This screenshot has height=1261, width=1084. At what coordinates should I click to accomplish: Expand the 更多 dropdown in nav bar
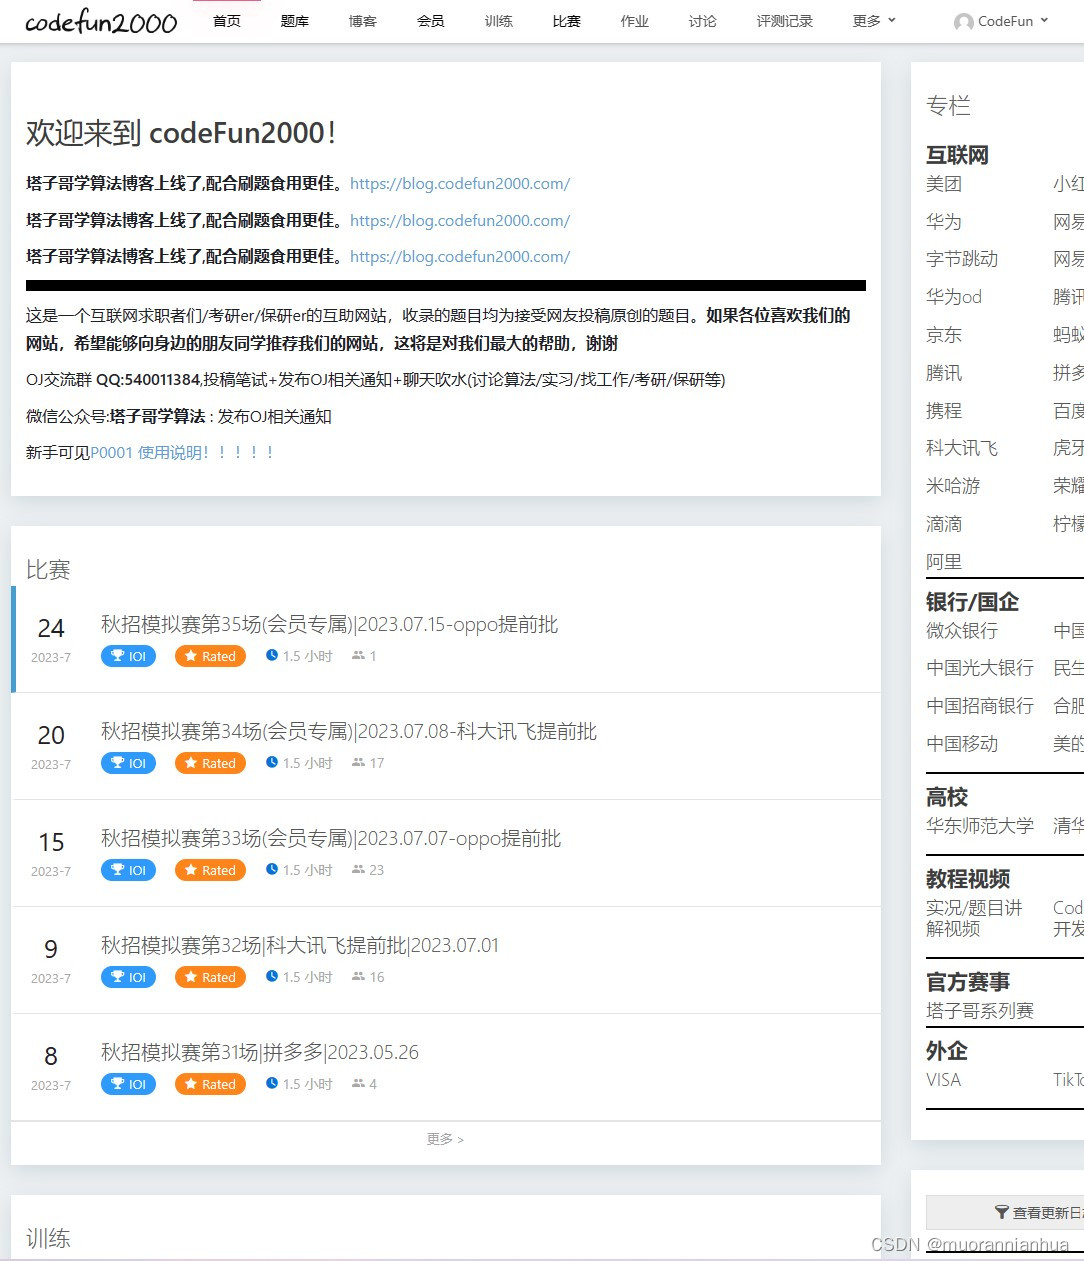[874, 21]
